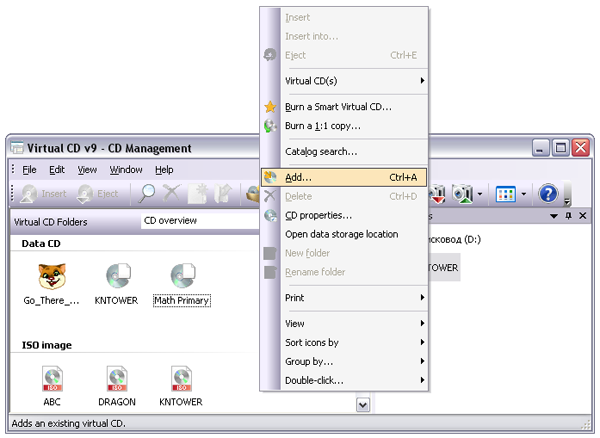
Task: Pin the right pane with the pushpin
Action: pos(569,216)
